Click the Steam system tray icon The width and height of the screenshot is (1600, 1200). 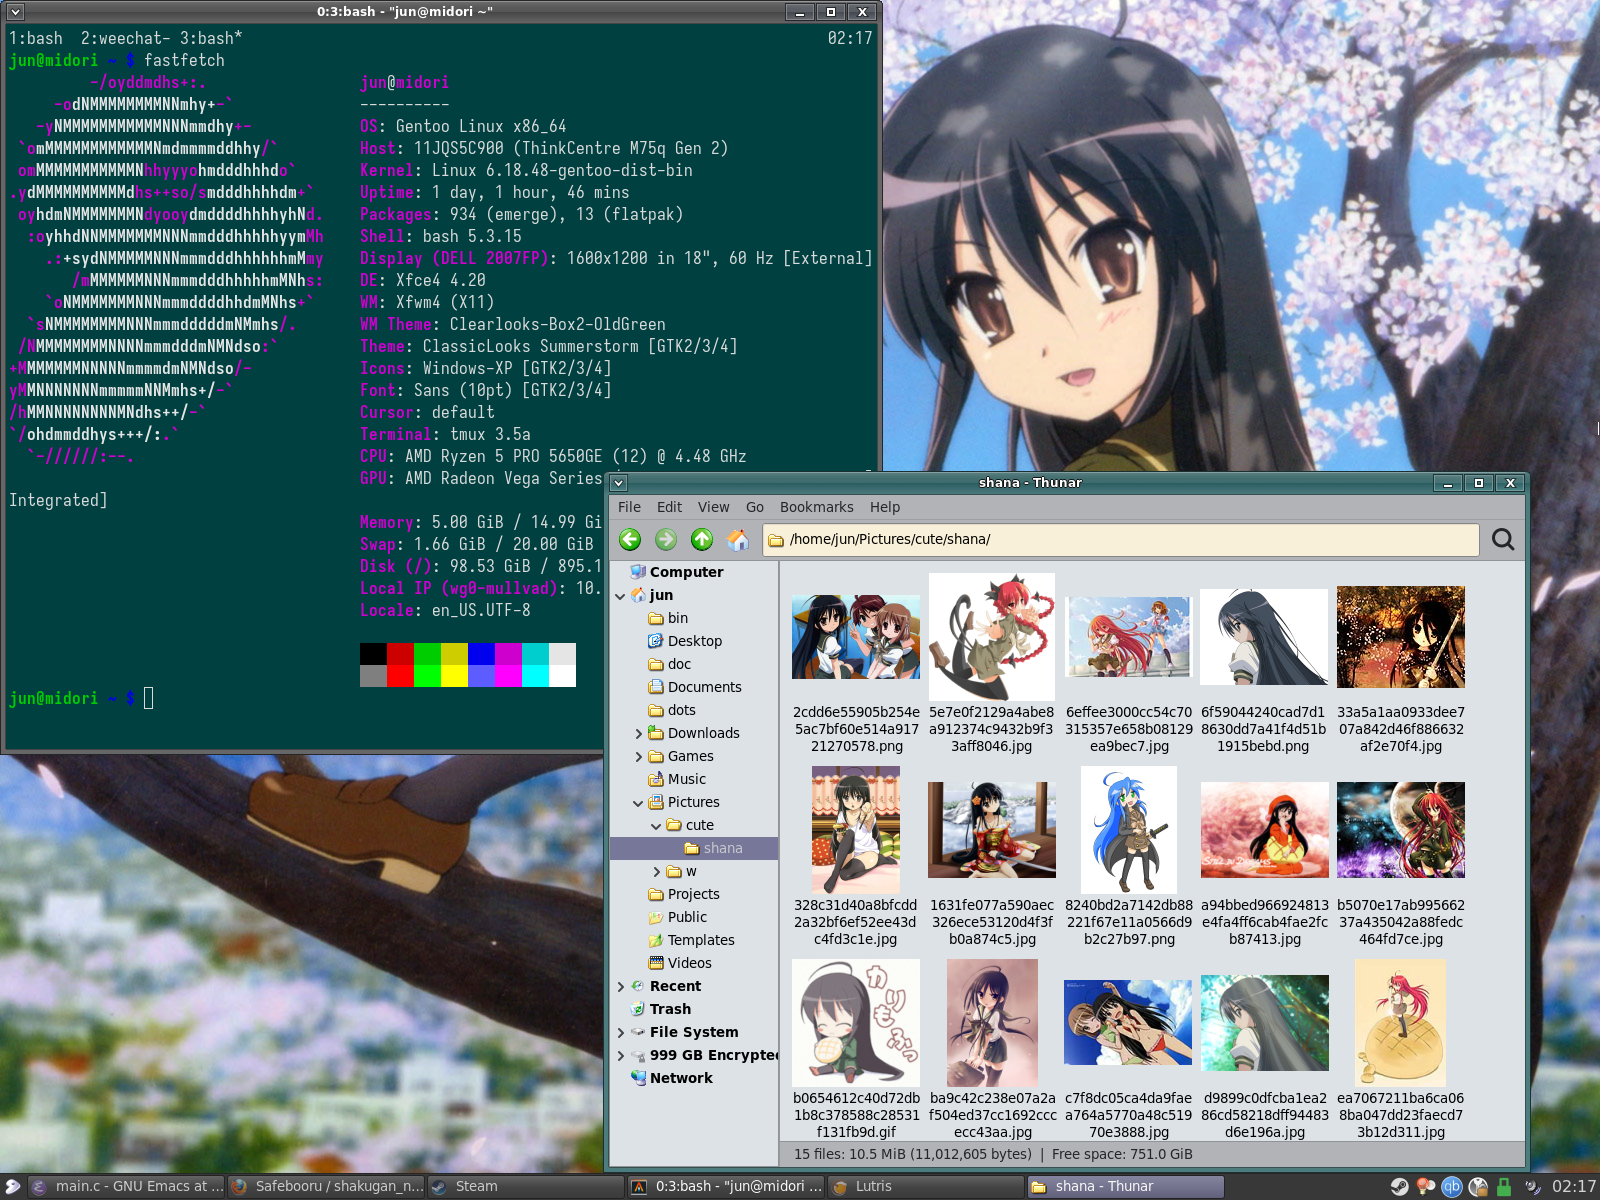1399,1186
